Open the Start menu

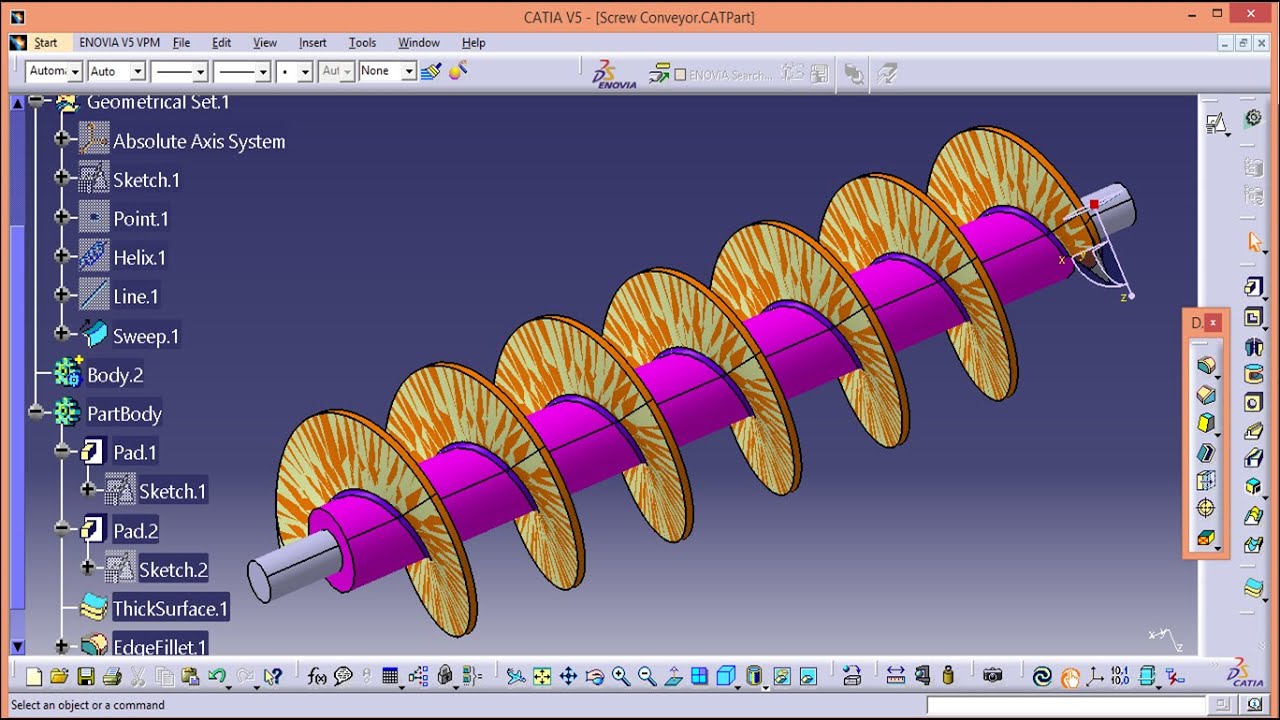click(45, 43)
